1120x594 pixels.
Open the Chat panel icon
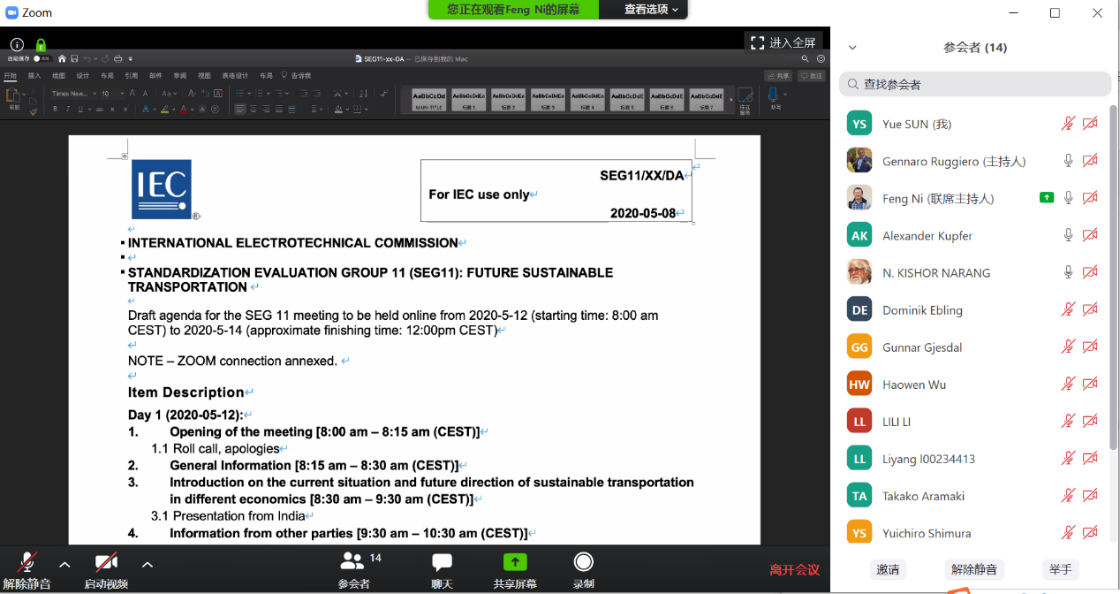(x=441, y=562)
